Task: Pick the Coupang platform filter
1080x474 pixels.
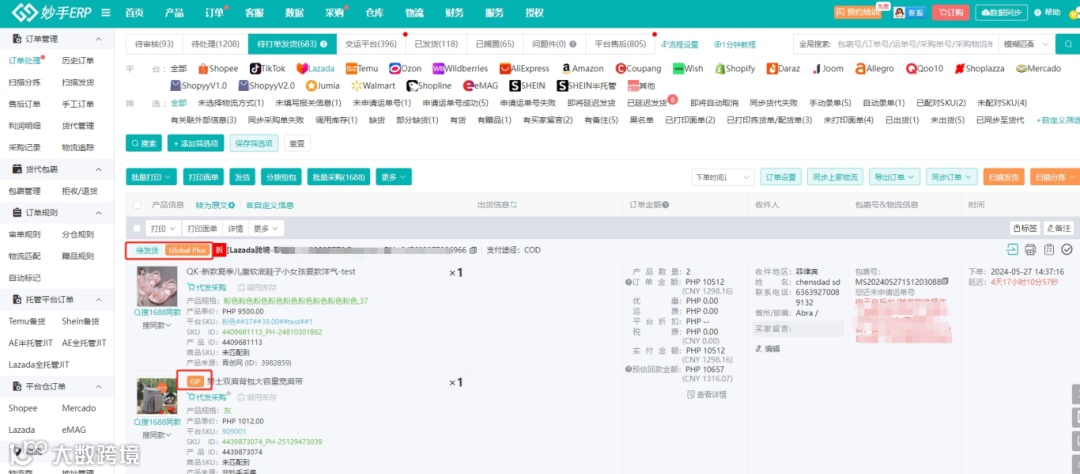Action: (x=638, y=68)
